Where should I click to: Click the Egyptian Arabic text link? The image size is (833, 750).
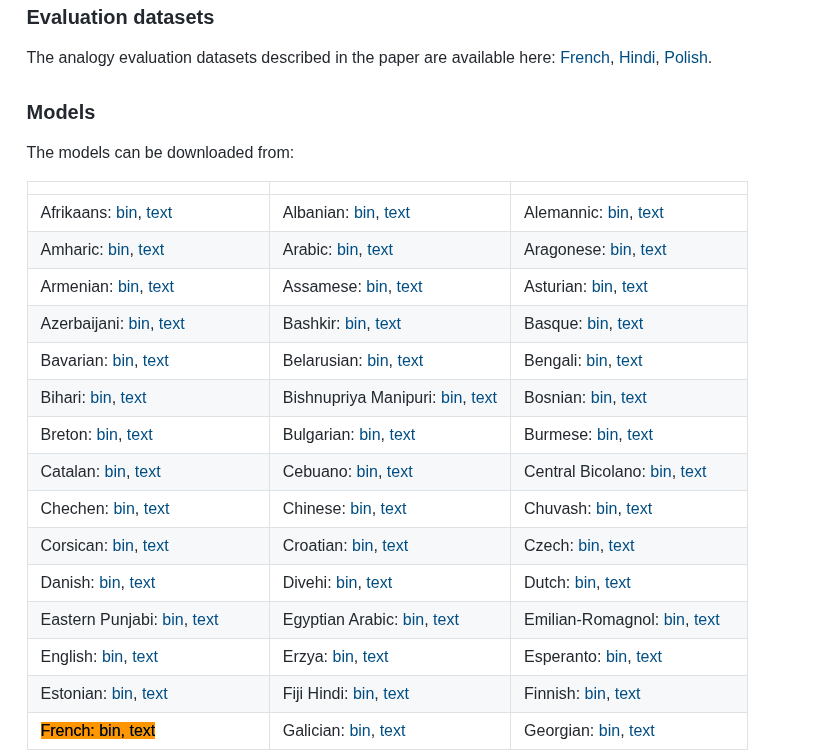[446, 620]
